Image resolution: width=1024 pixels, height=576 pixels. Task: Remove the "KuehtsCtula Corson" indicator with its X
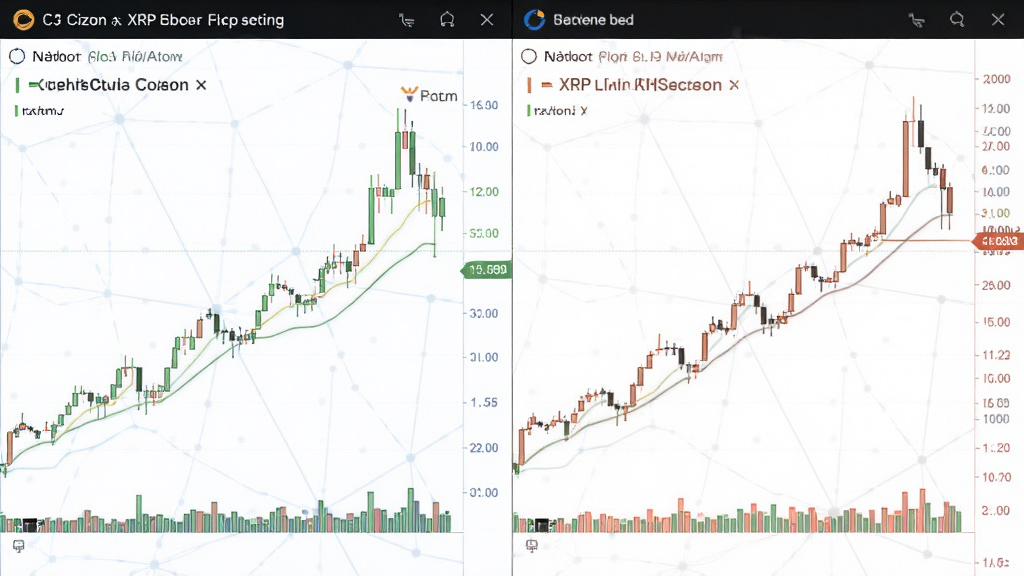click(x=201, y=85)
